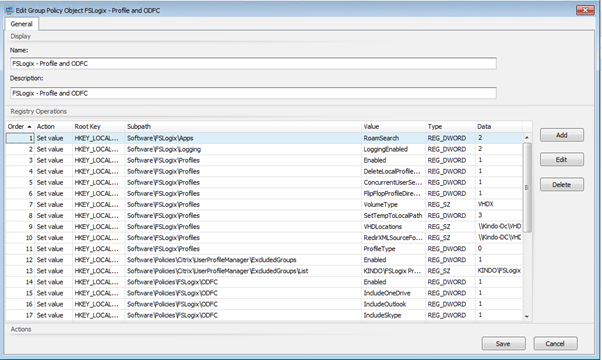The width and height of the screenshot is (602, 360).
Task: Click the window title bar icon
Action: (9, 10)
